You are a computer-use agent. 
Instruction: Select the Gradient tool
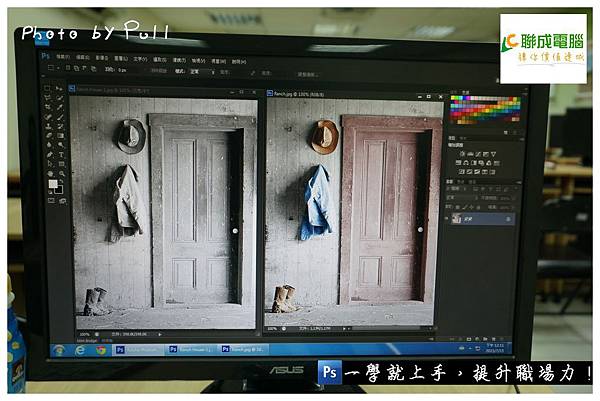pyautogui.click(x=61, y=135)
